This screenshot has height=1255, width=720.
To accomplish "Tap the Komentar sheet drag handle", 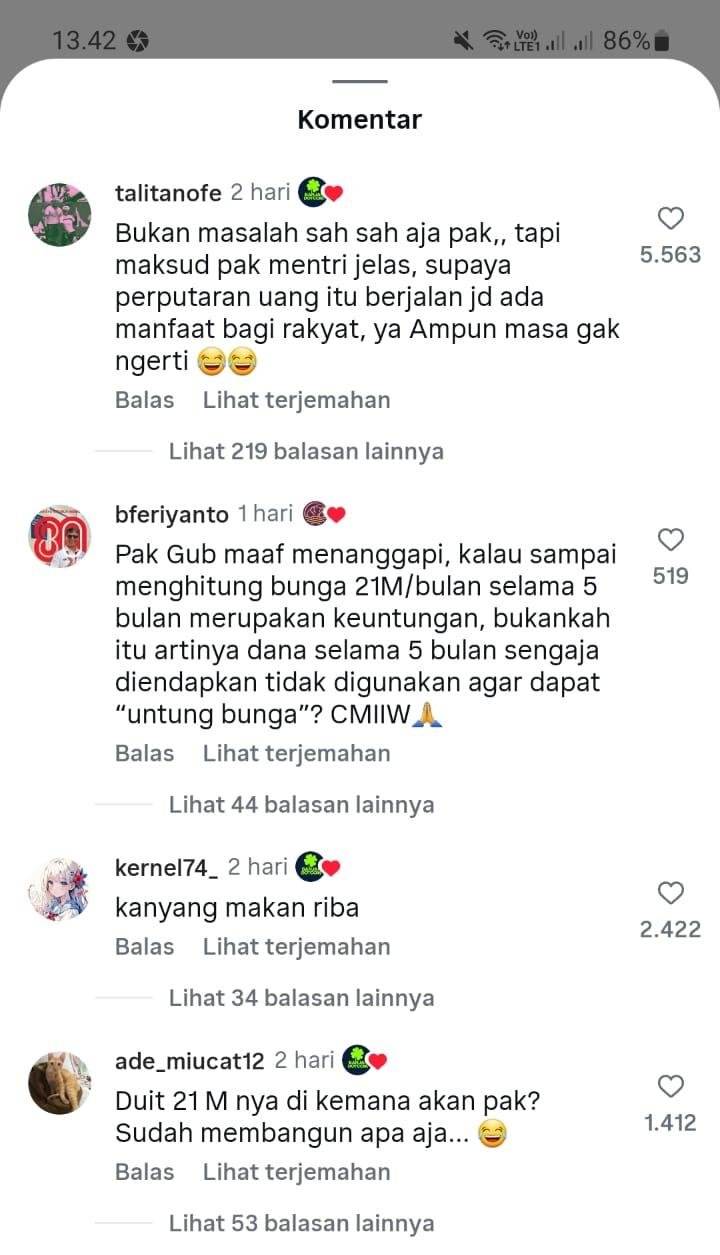I will coord(360,81).
